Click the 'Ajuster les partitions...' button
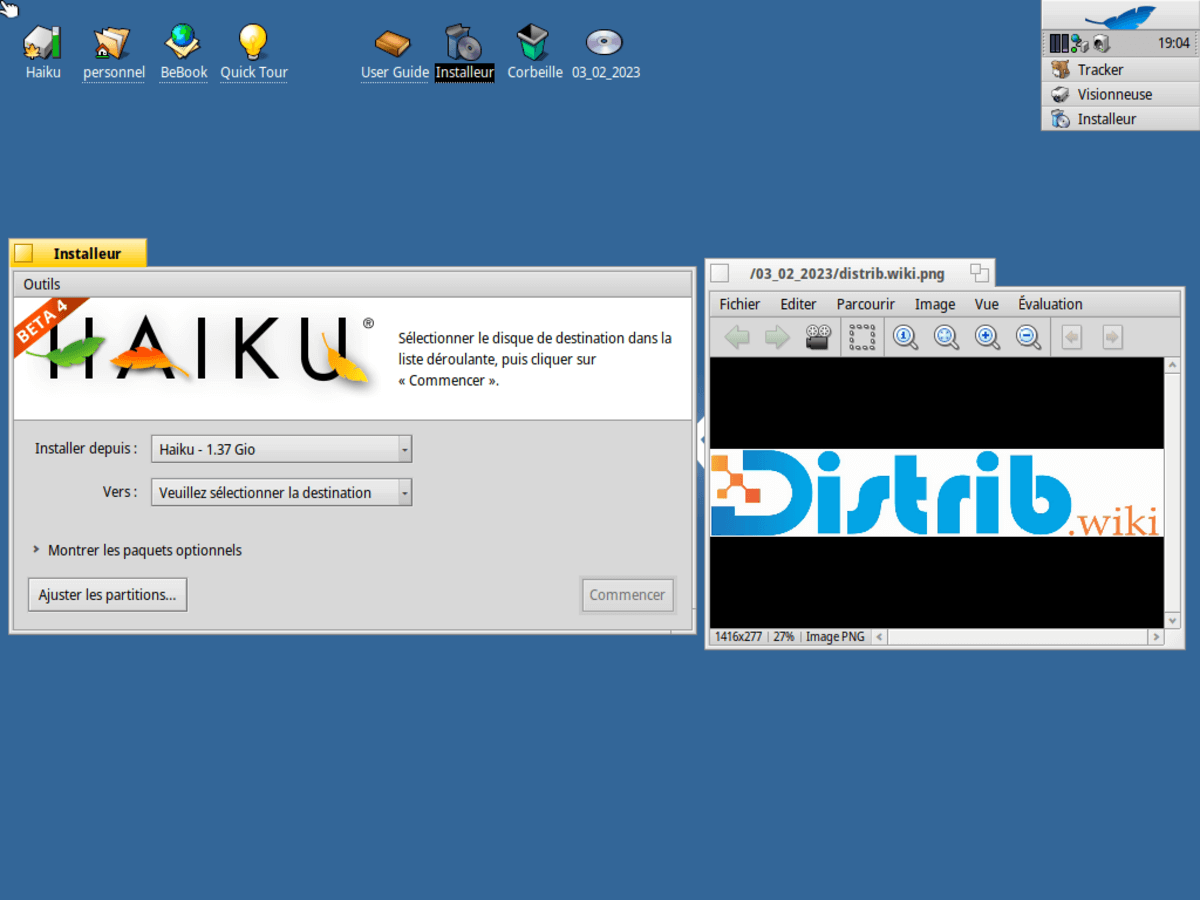1200x900 pixels. click(x=107, y=594)
